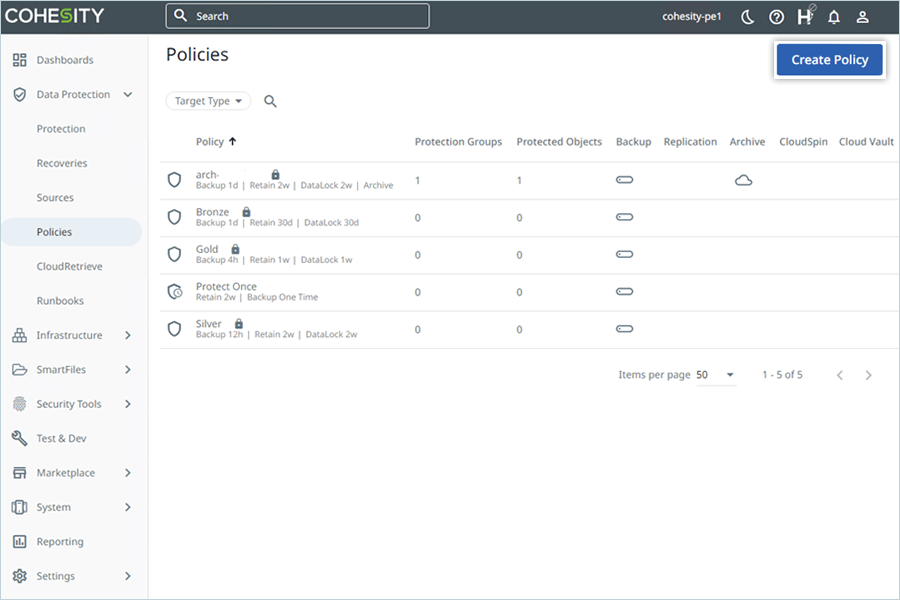This screenshot has height=600, width=900.
Task: Open the Bronze policy name
Action: click(212, 212)
